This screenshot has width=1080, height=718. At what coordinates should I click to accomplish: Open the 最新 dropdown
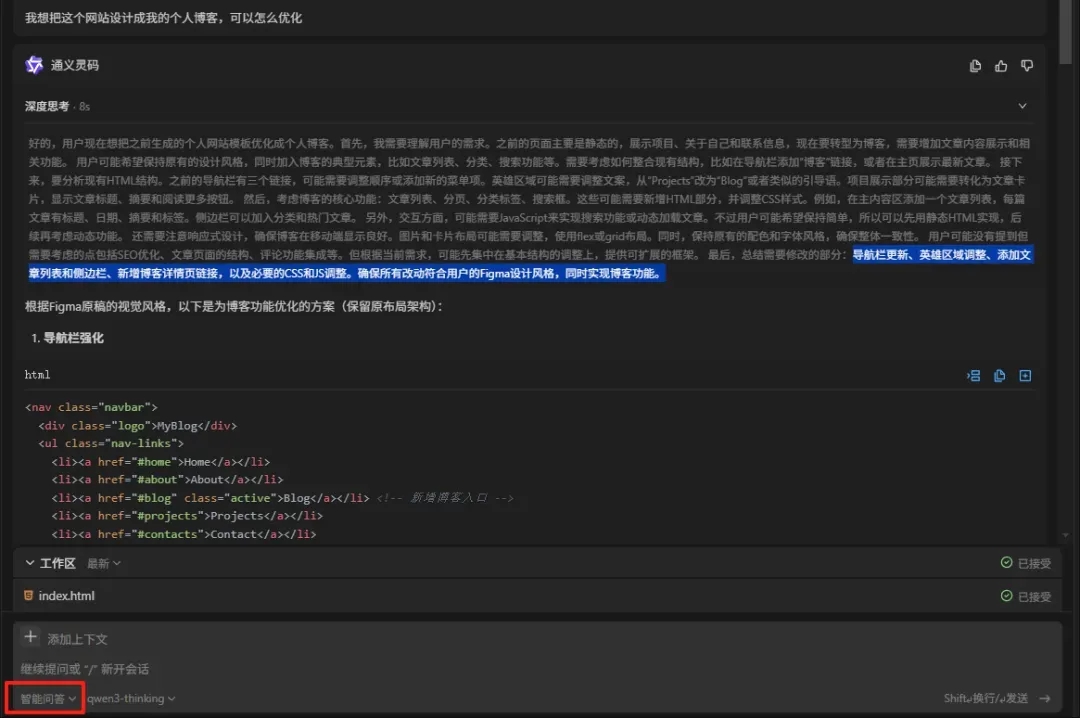coord(103,564)
